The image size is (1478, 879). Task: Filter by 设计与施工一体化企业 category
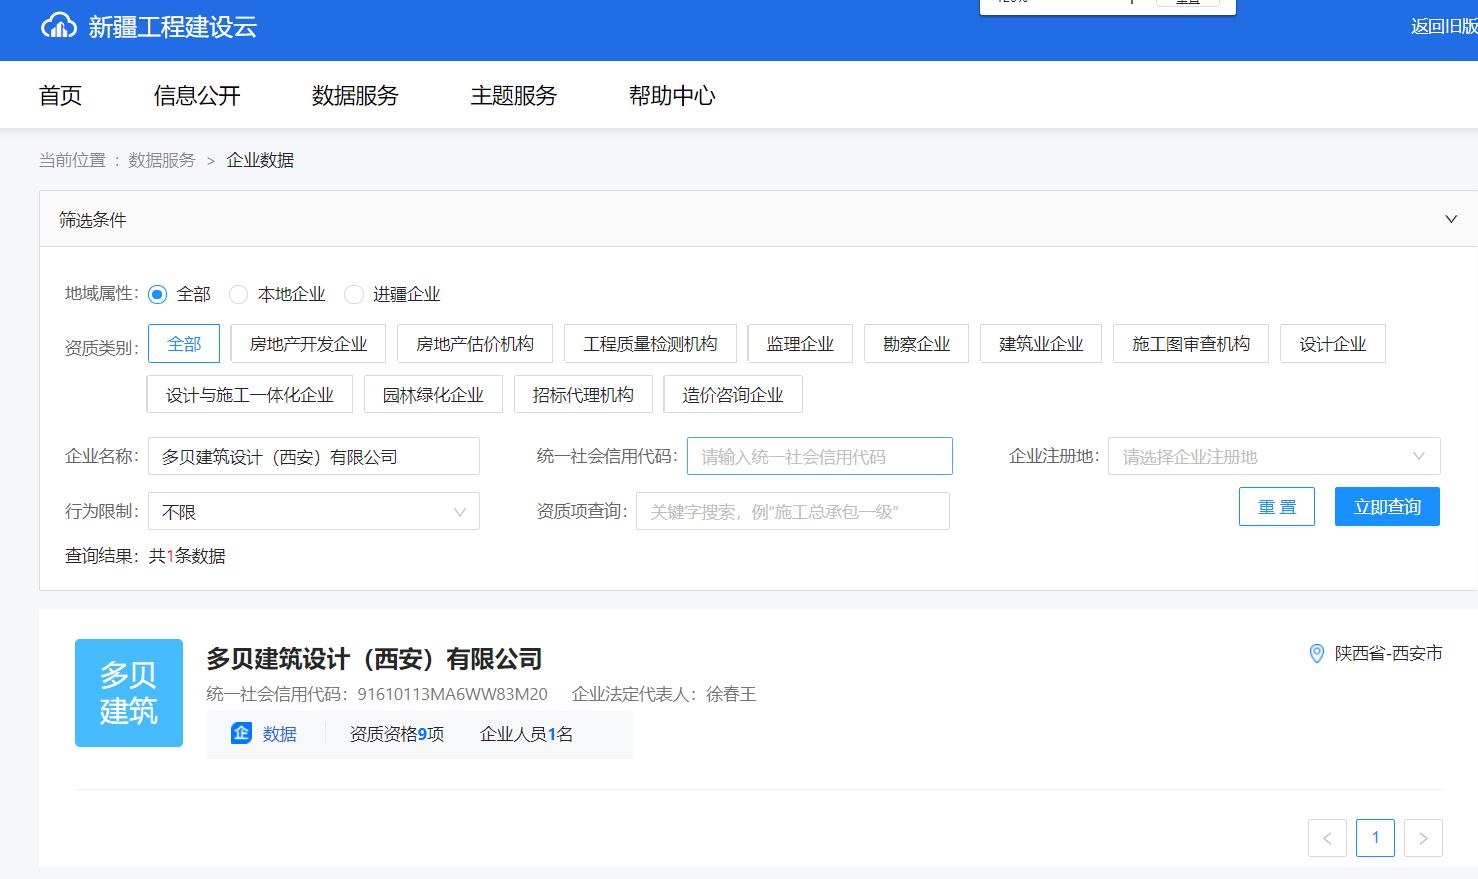click(x=250, y=395)
